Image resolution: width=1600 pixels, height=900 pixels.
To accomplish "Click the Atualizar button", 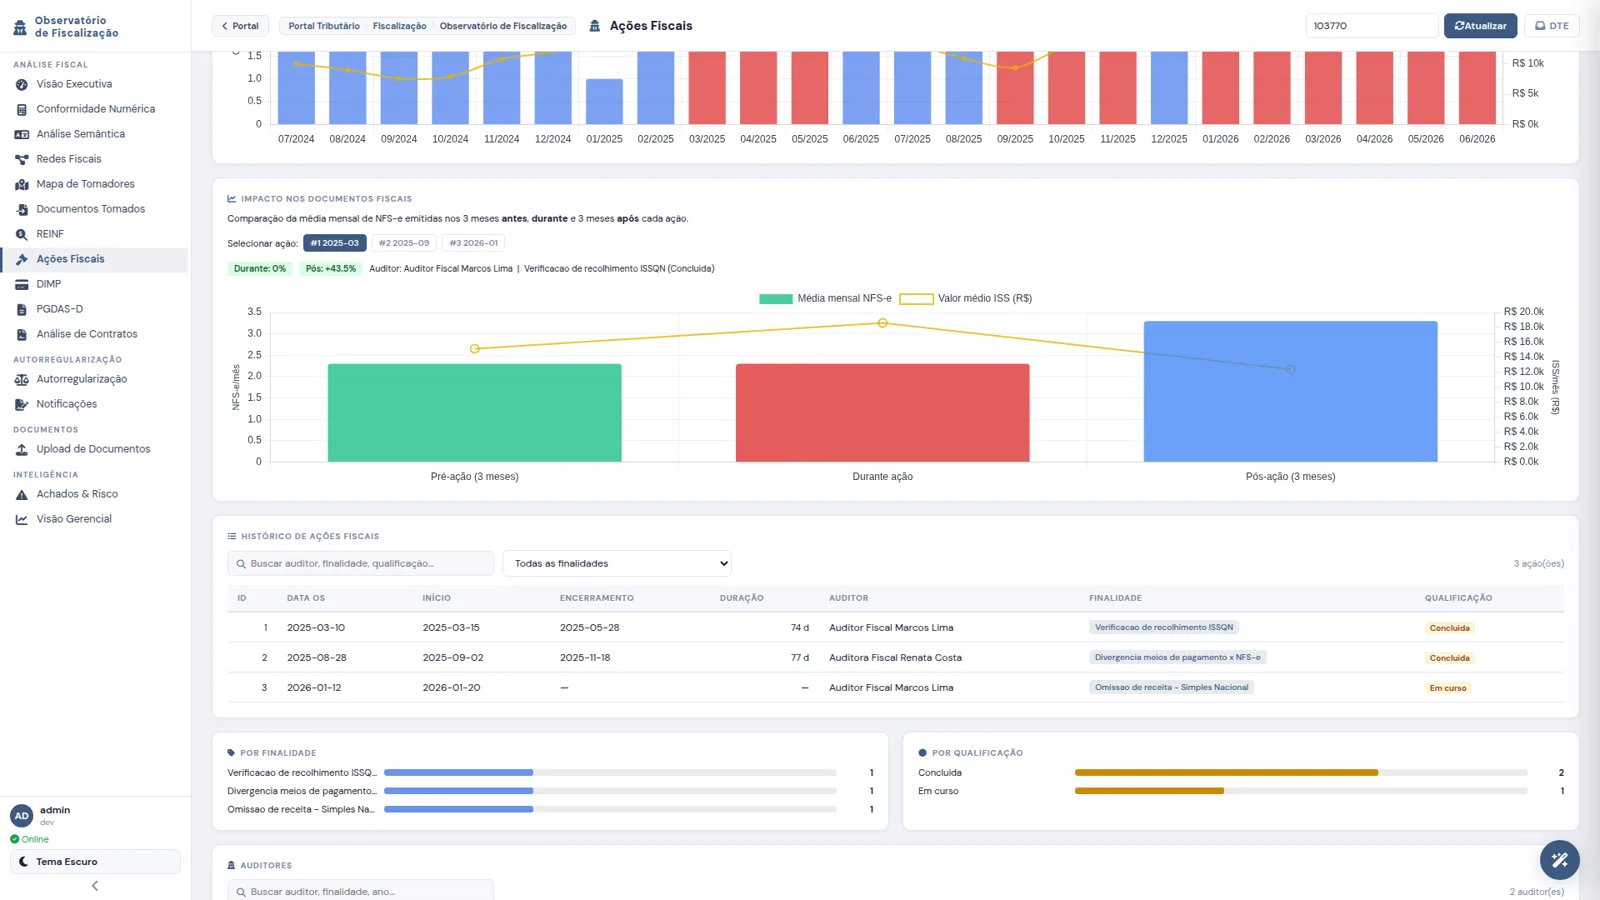I will click(x=1480, y=26).
